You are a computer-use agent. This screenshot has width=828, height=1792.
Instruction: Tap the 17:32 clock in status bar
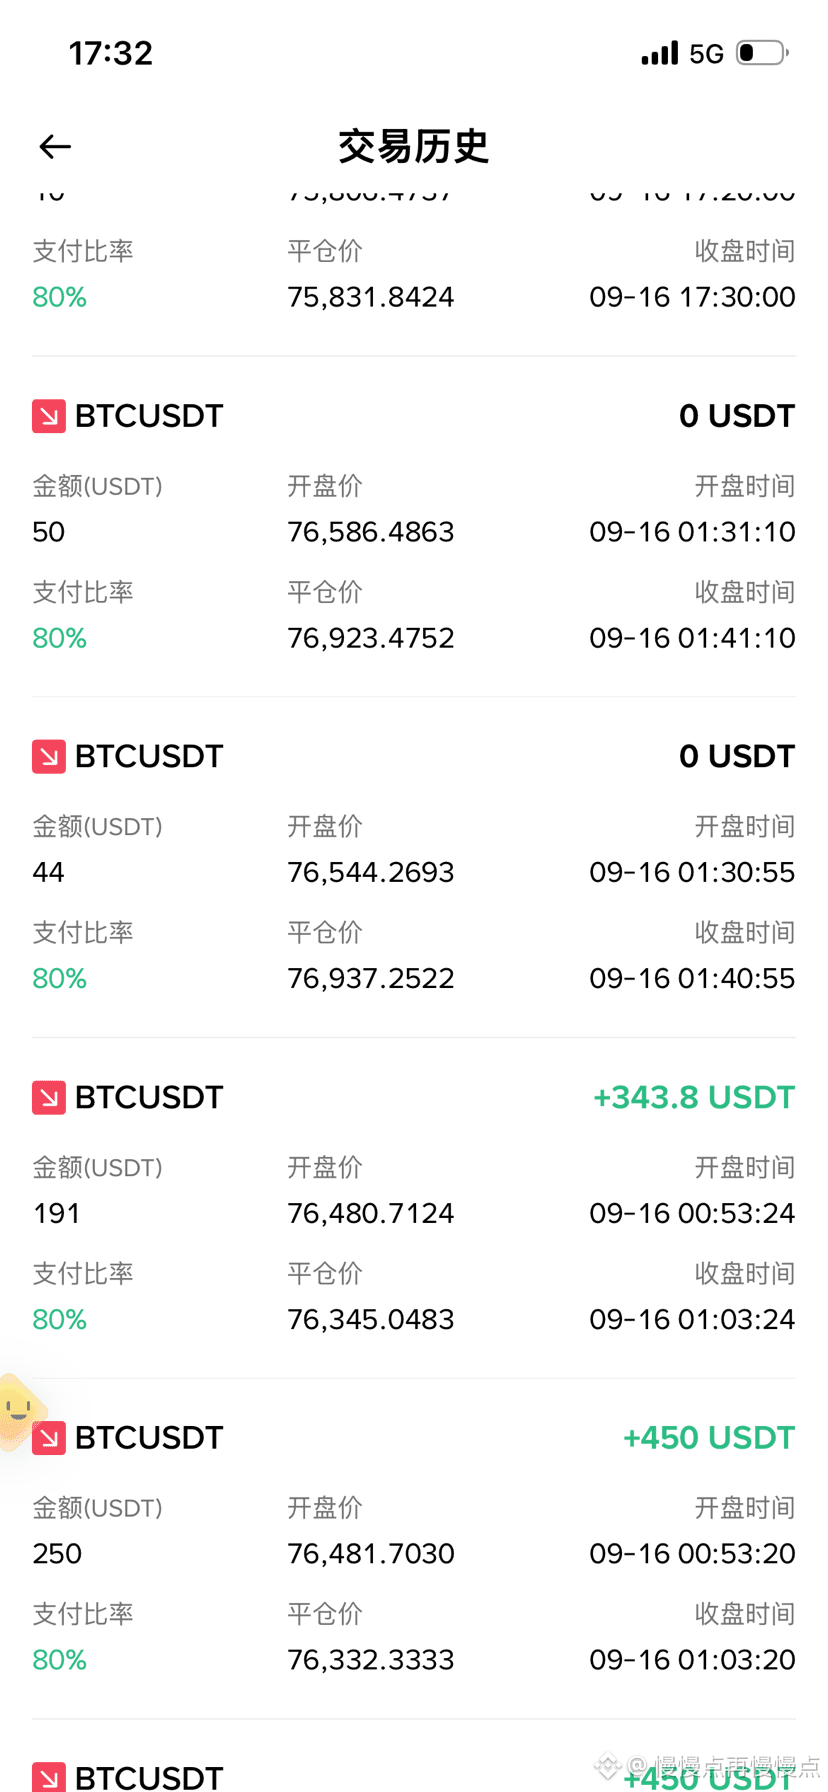111,53
